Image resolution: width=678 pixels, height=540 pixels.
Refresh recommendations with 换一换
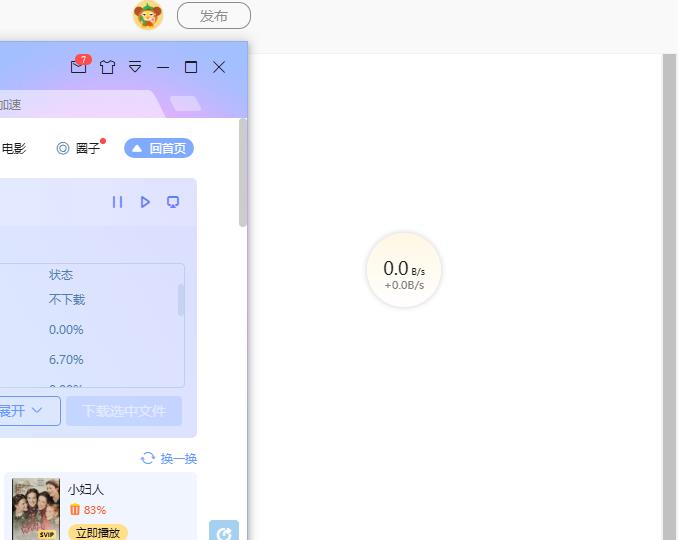click(169, 458)
